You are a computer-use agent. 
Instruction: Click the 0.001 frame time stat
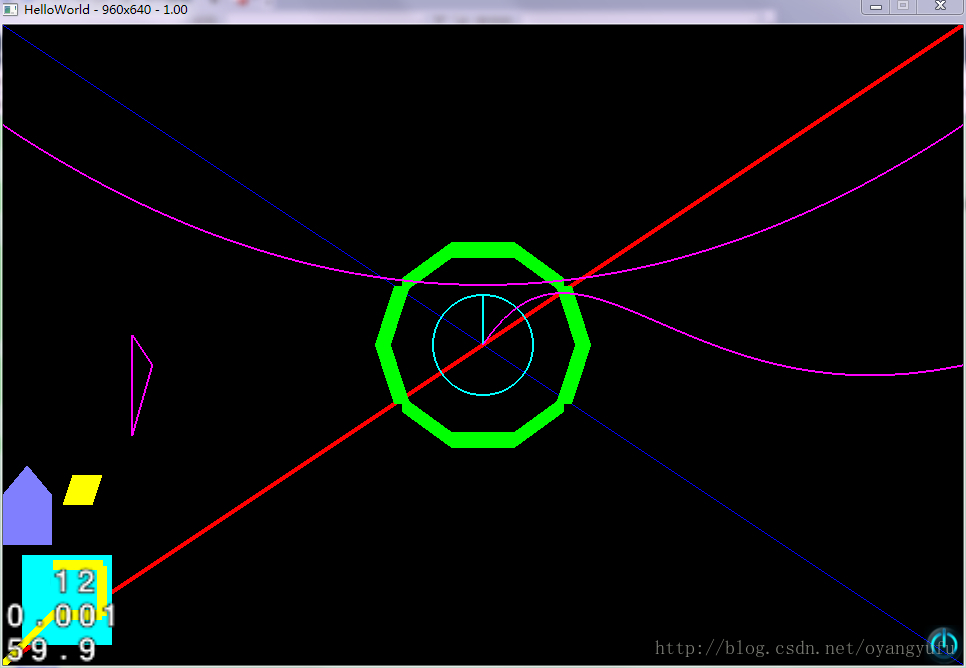pyautogui.click(x=61, y=616)
